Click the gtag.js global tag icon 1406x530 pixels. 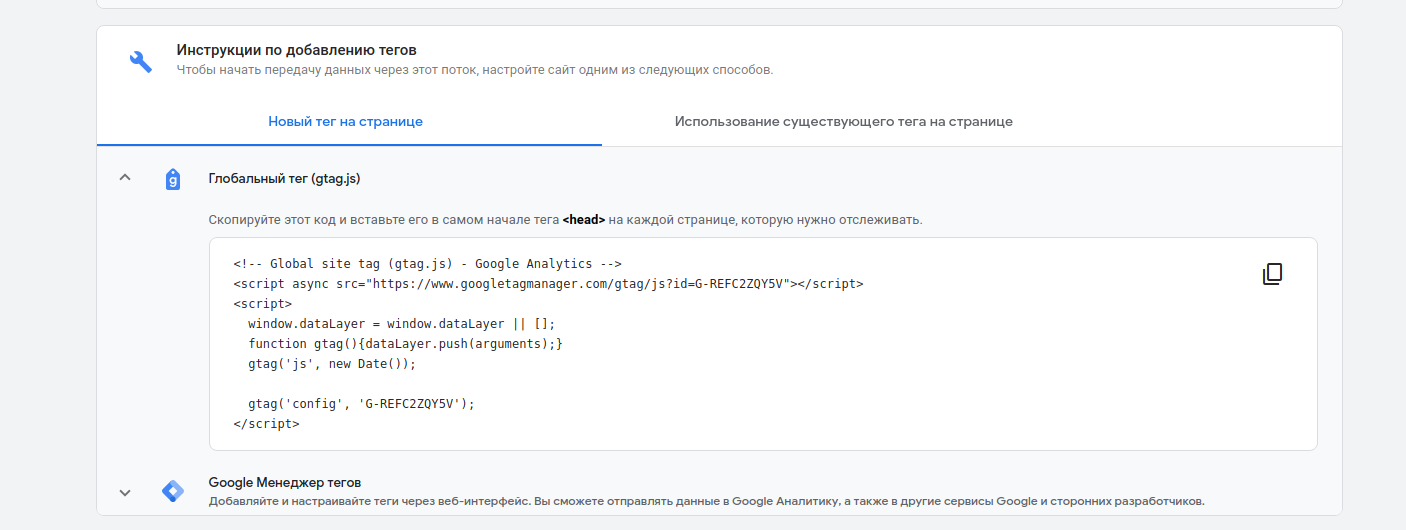(x=172, y=179)
